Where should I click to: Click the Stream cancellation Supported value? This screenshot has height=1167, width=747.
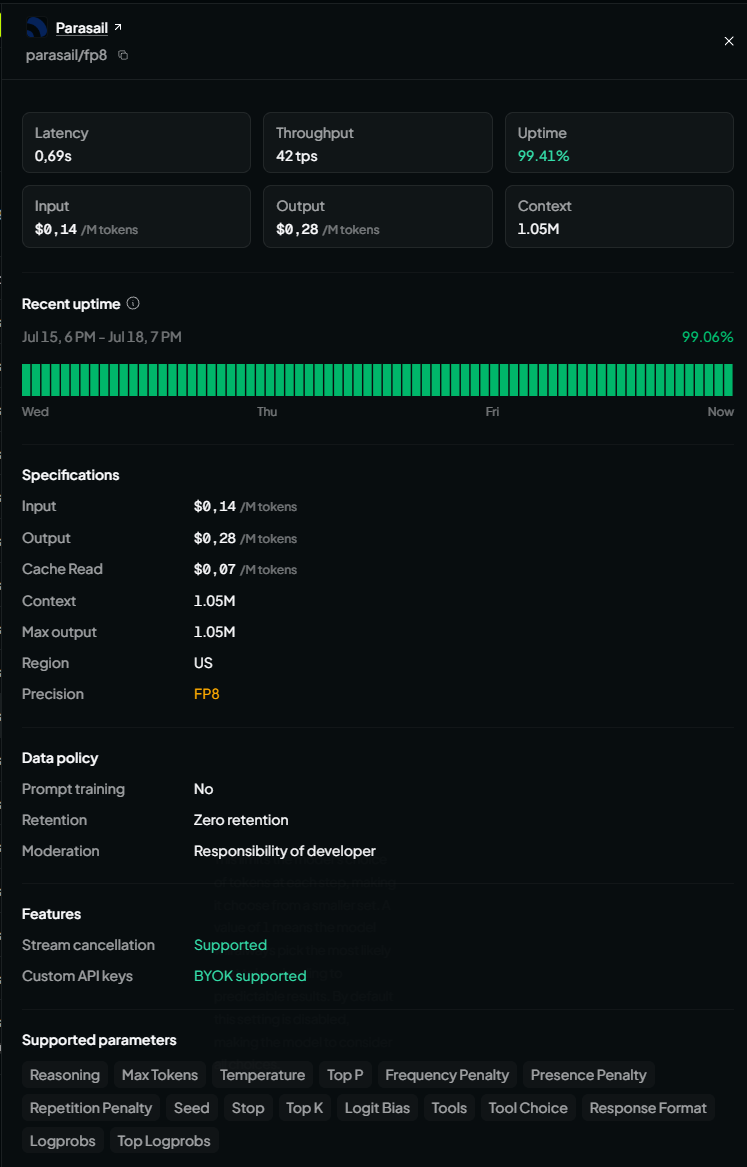[231, 945]
